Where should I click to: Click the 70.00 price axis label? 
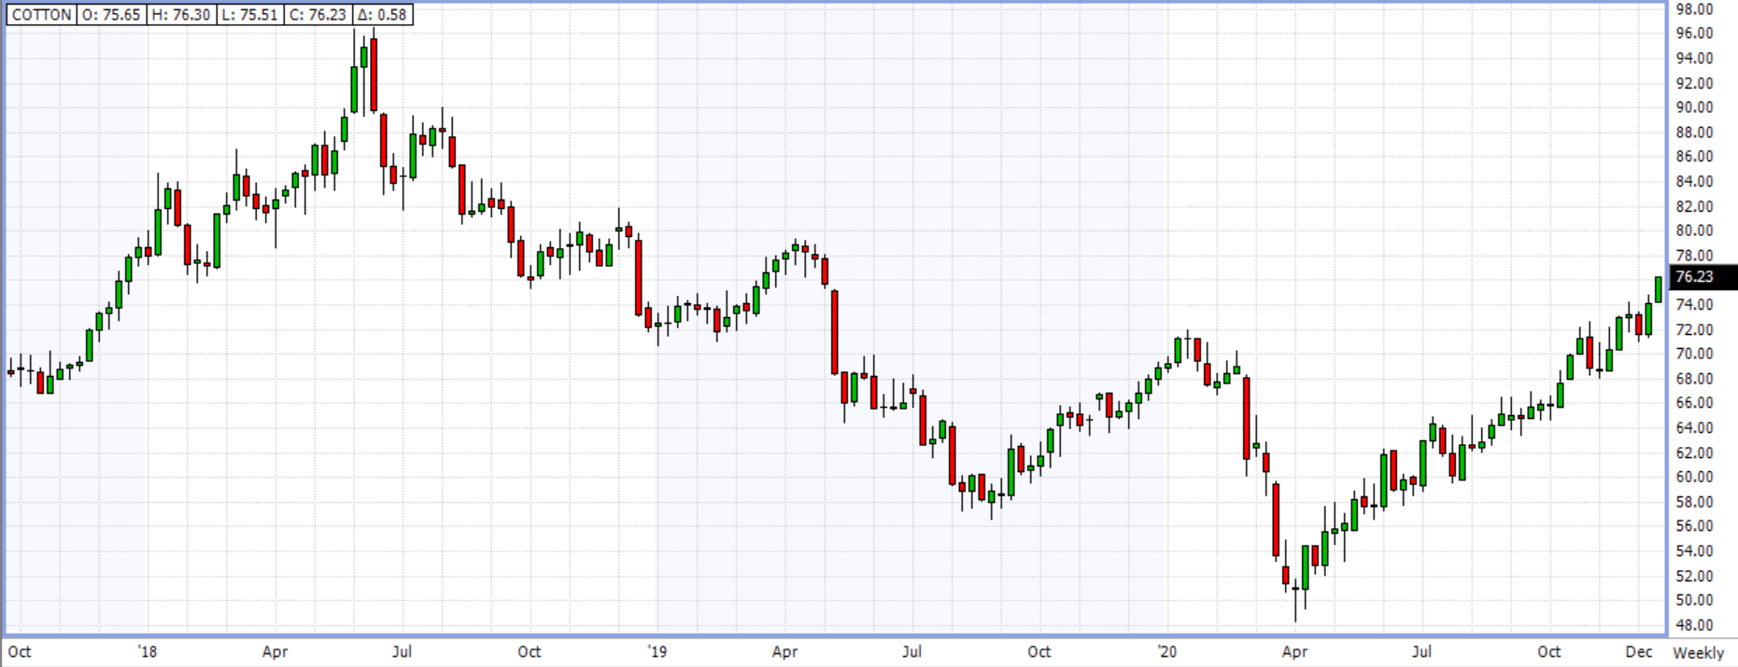click(x=1694, y=353)
